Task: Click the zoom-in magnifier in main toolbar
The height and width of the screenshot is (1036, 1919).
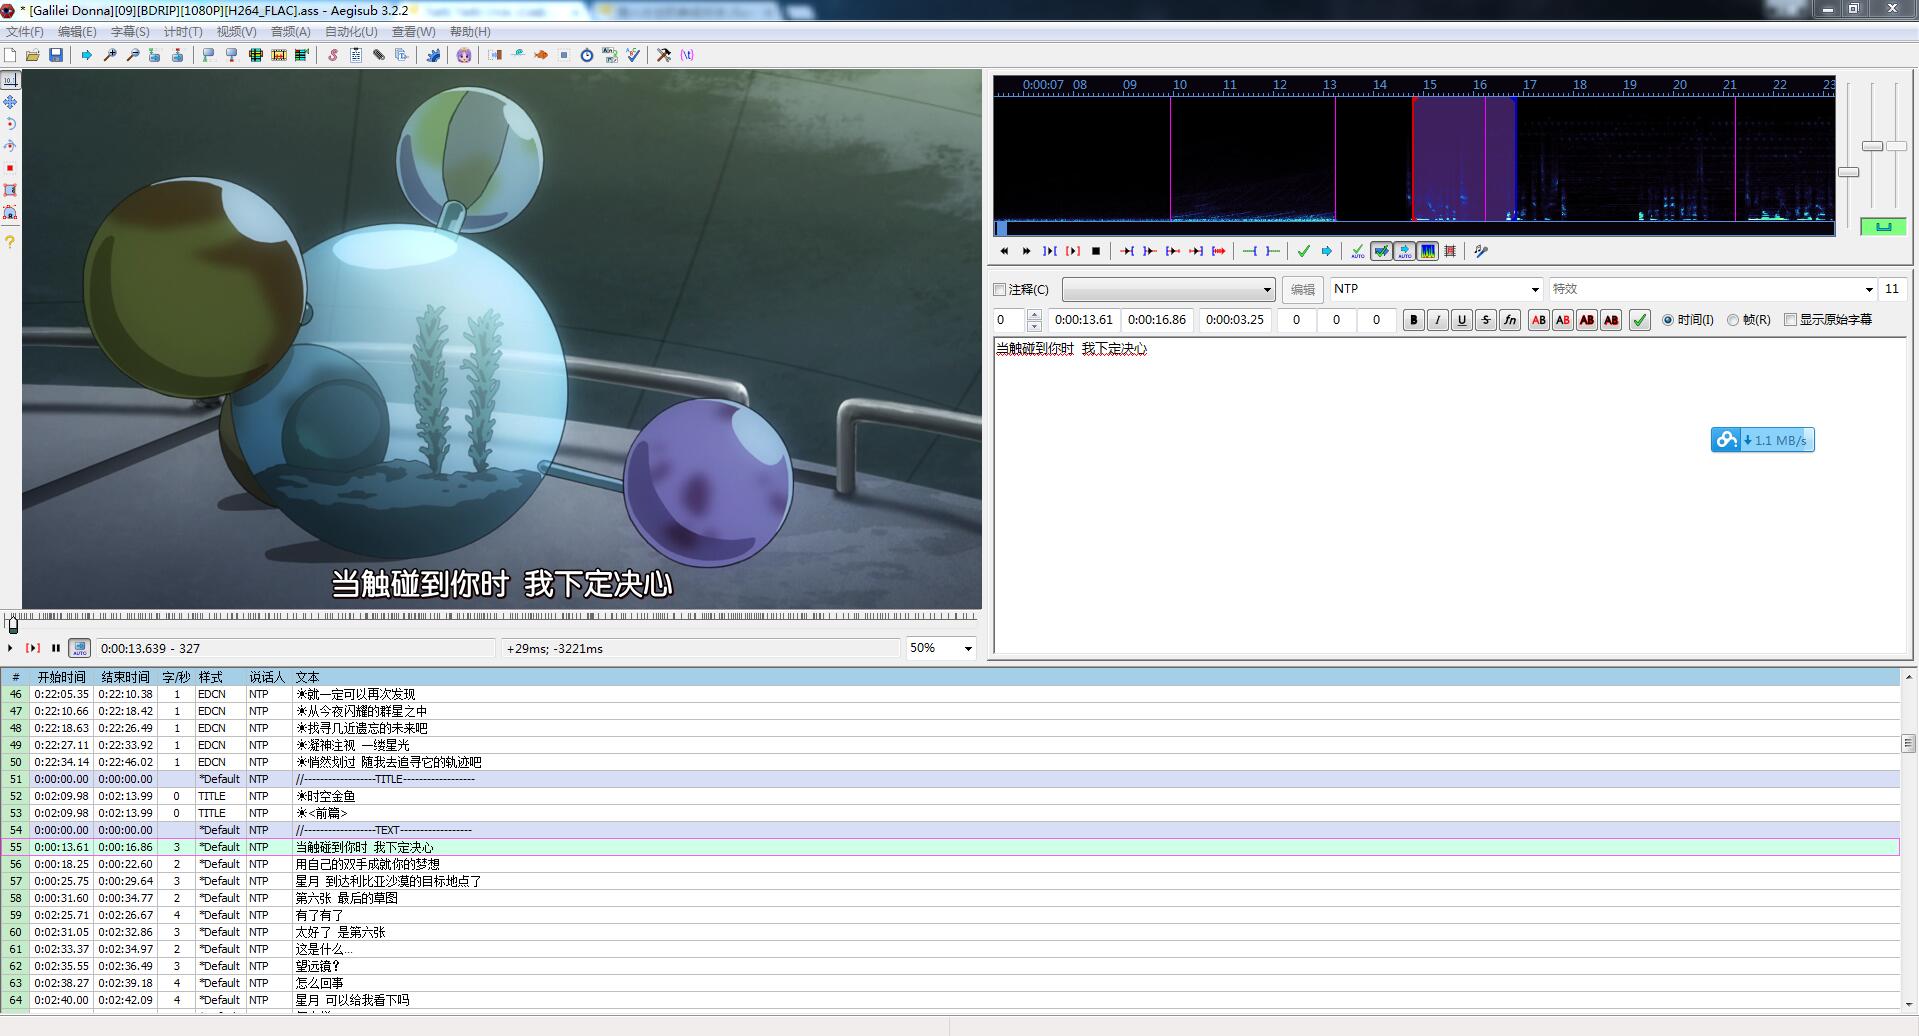Action: pyautogui.click(x=110, y=55)
